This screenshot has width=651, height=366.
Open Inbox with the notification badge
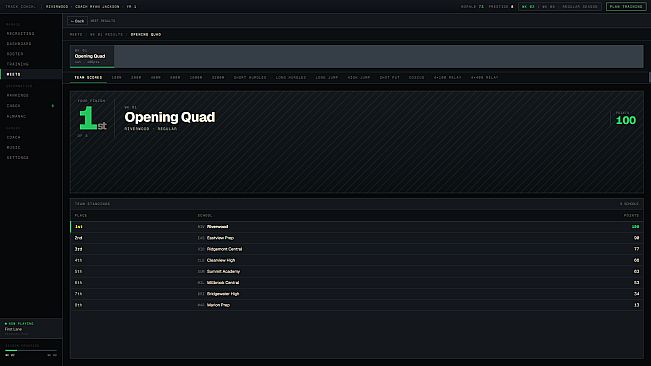(x=31, y=106)
